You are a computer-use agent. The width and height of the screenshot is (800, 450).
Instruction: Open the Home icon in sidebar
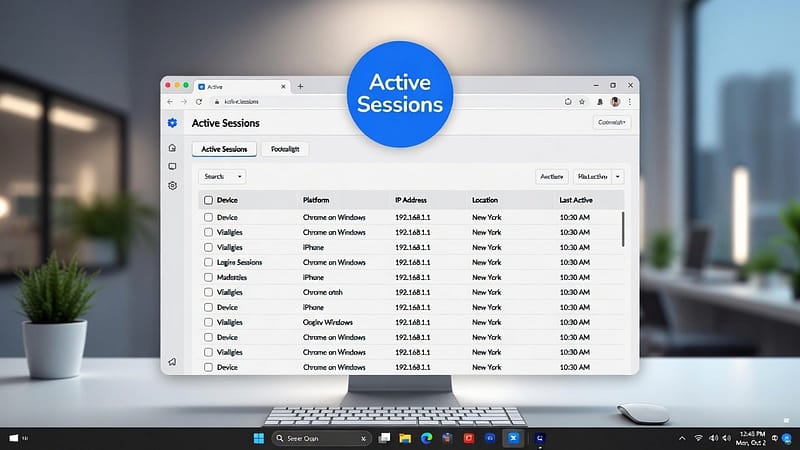click(172, 148)
